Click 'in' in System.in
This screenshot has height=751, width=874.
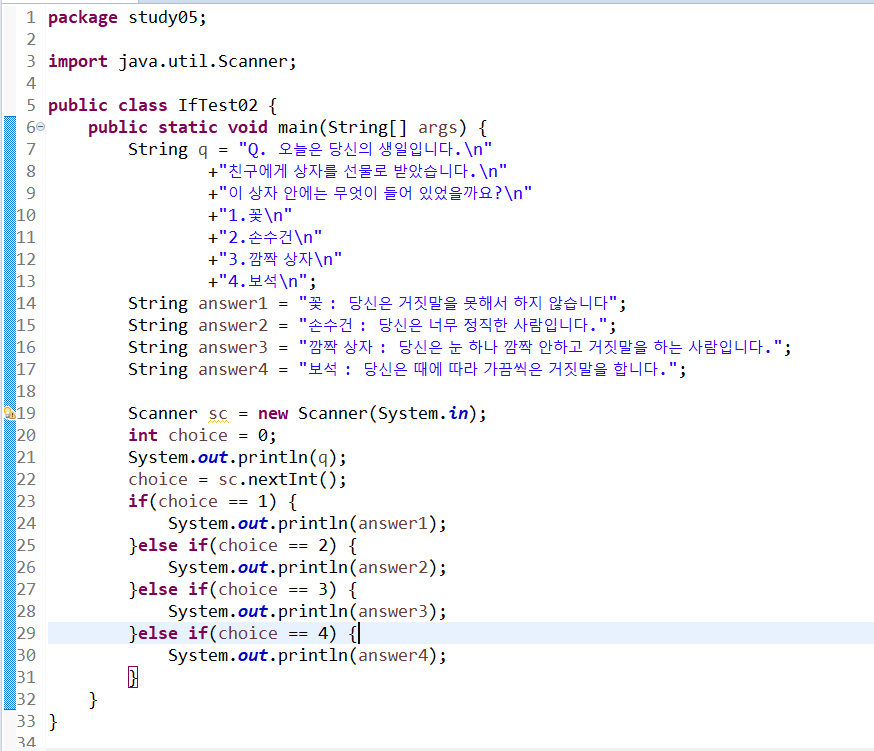(459, 413)
